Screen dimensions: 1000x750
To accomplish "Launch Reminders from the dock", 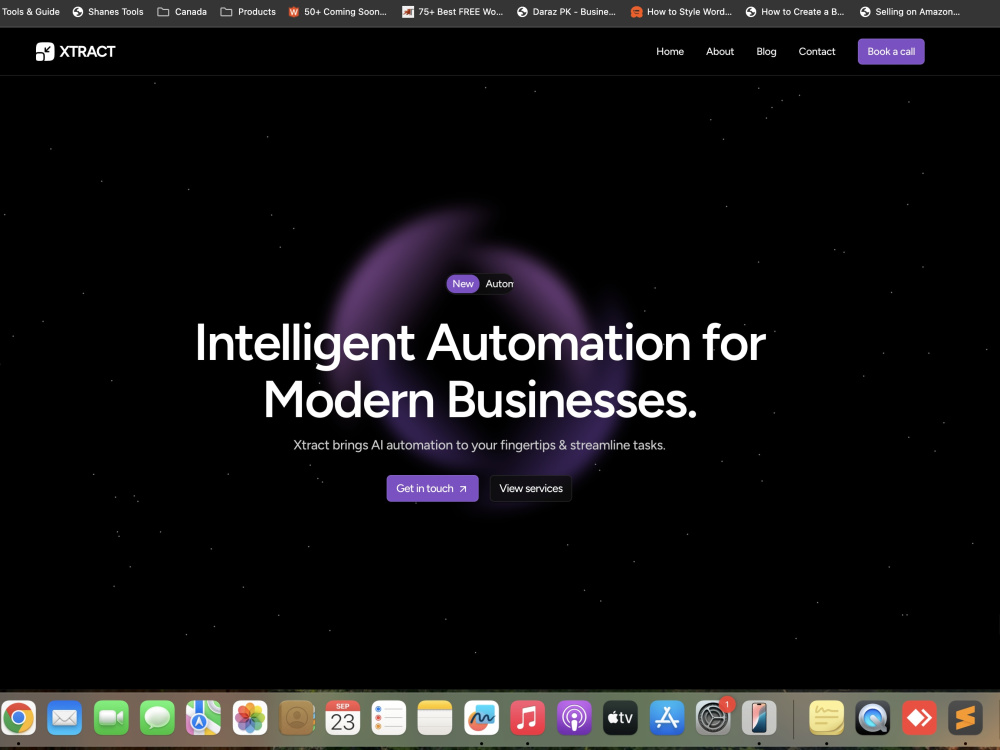I will (x=389, y=717).
